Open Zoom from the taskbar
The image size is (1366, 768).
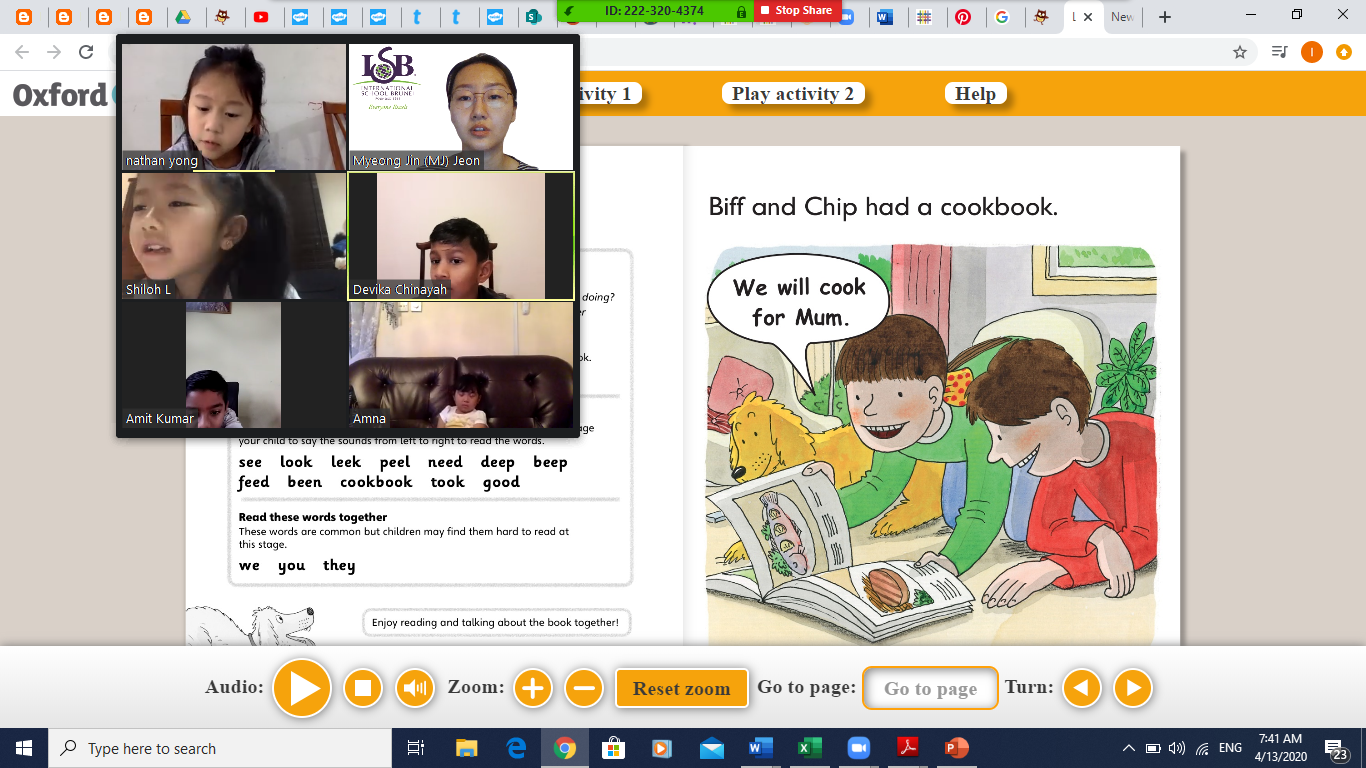[x=858, y=748]
